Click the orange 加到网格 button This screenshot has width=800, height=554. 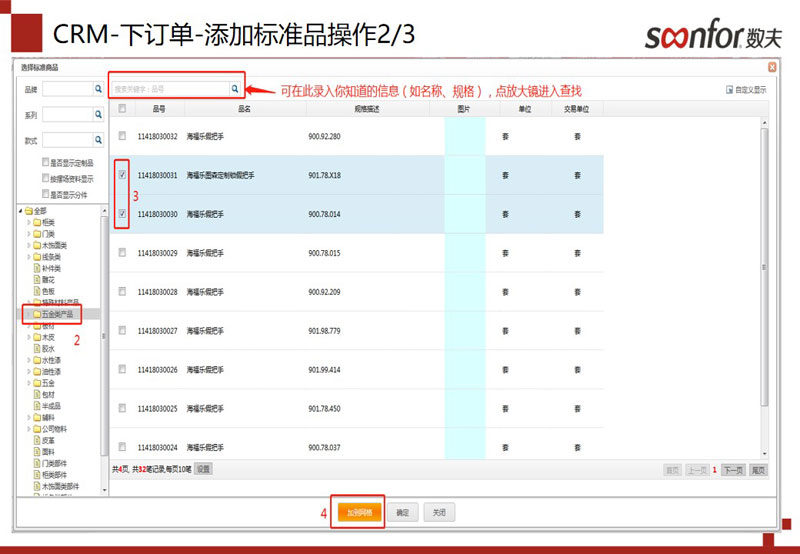click(357, 512)
